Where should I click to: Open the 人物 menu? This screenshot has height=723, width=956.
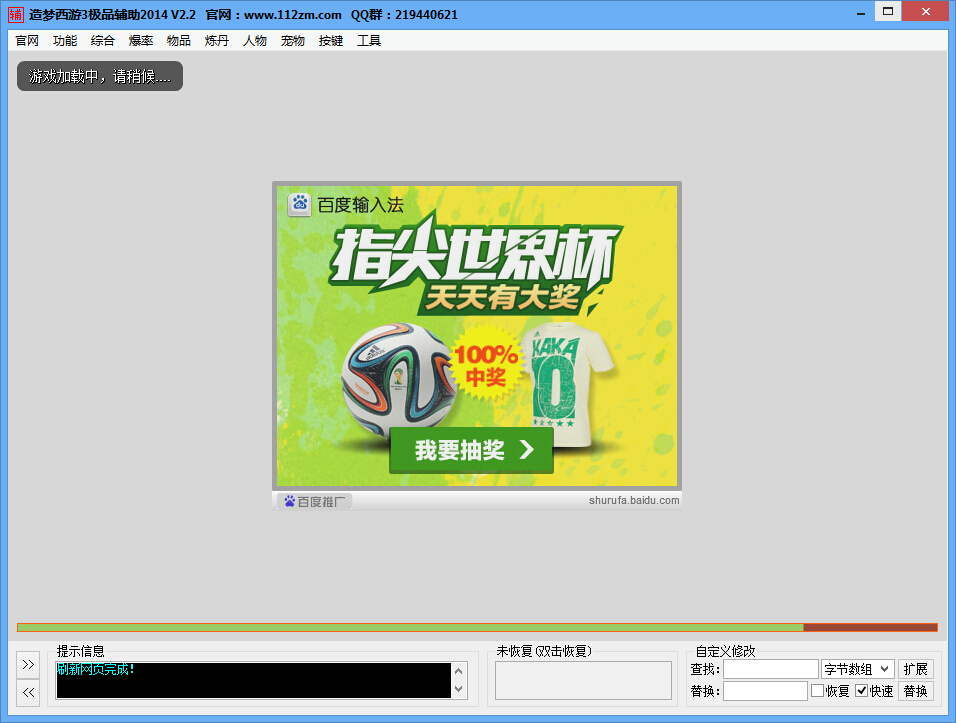255,41
